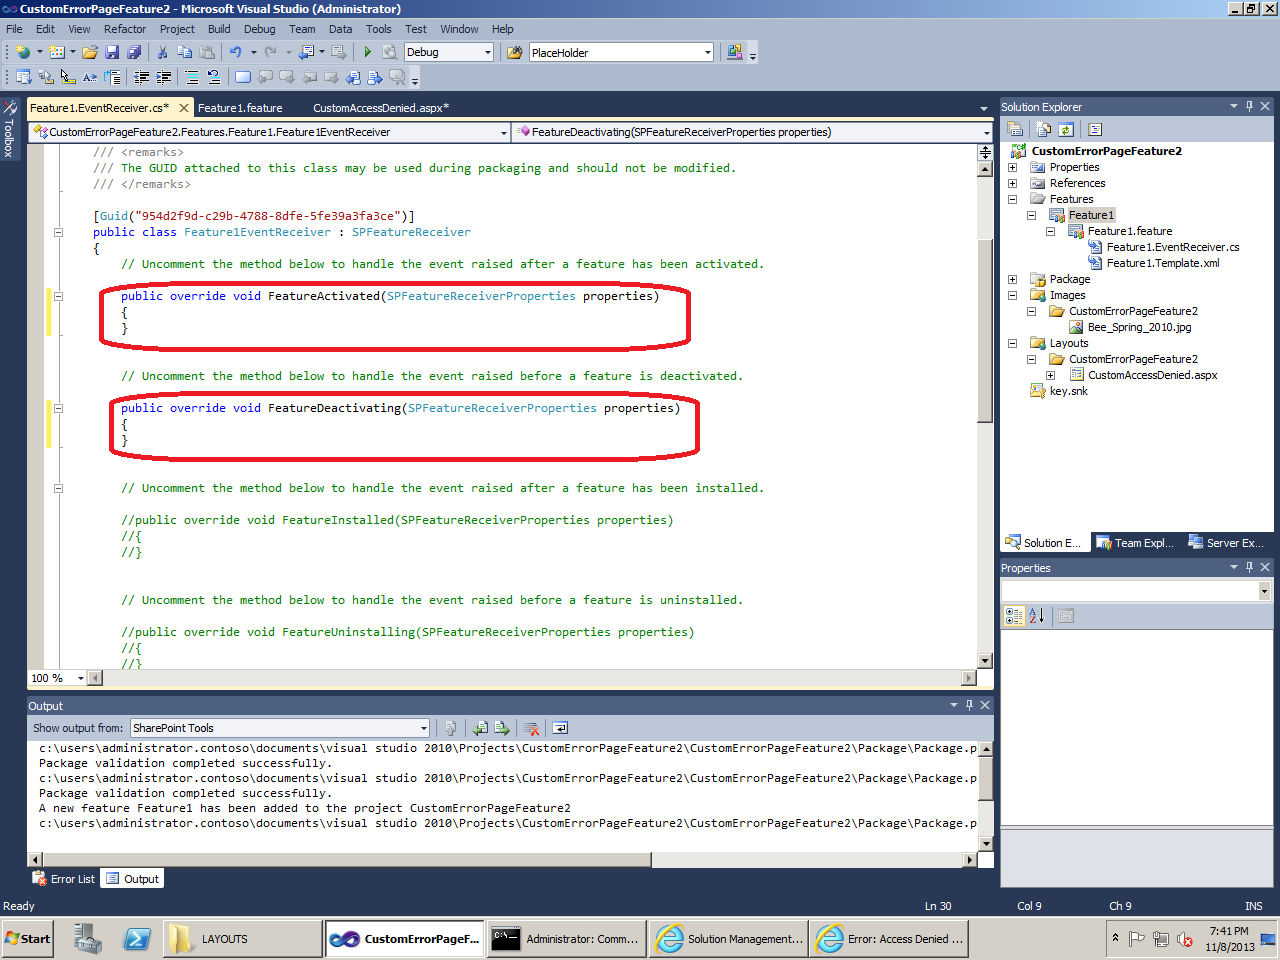Select Bee_Spring_2010.jpg in Solution Explorer
The width and height of the screenshot is (1280, 960).
coord(1139,327)
